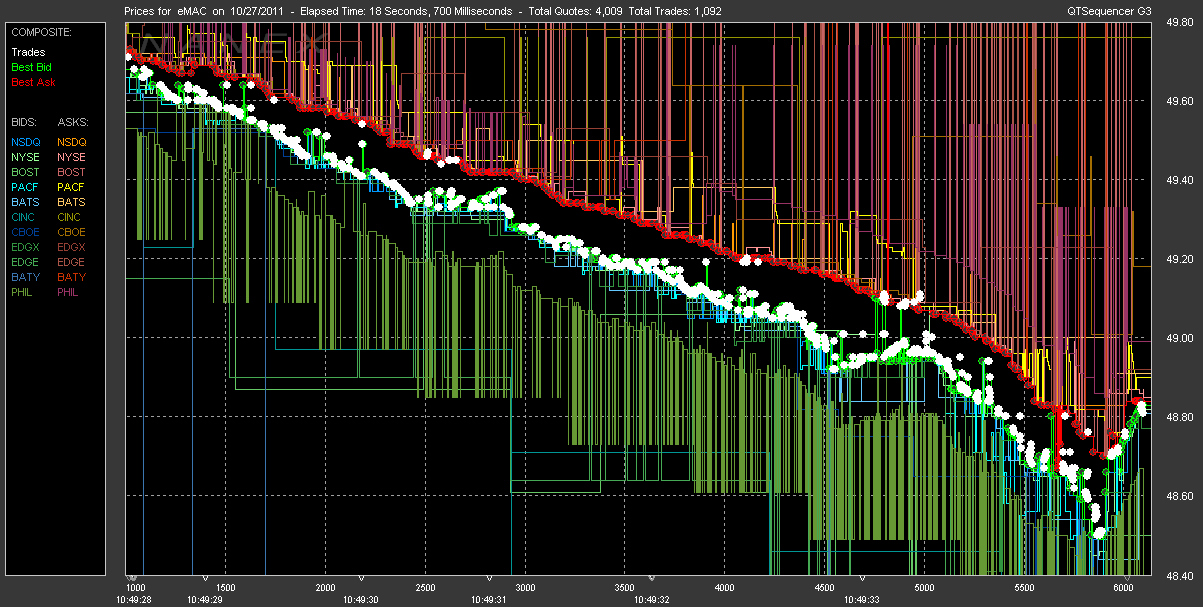
Task: Click EDGX in the BIDS legend column
Action: (26, 247)
